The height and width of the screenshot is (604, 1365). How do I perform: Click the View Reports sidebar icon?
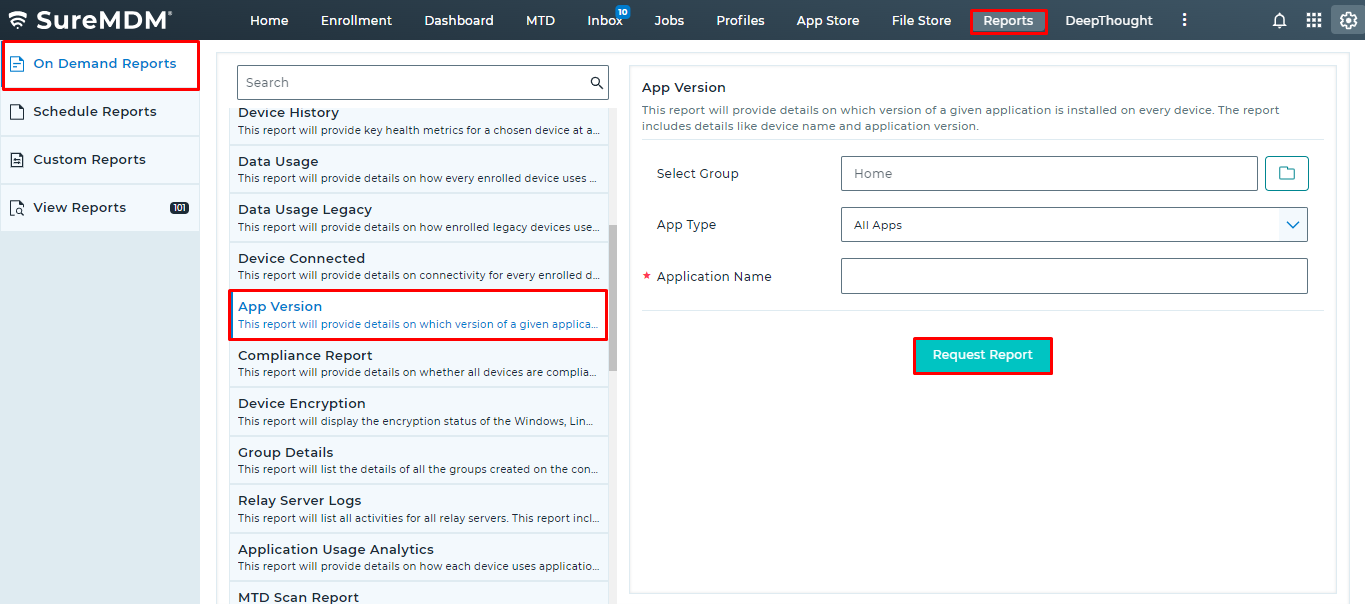coord(17,206)
